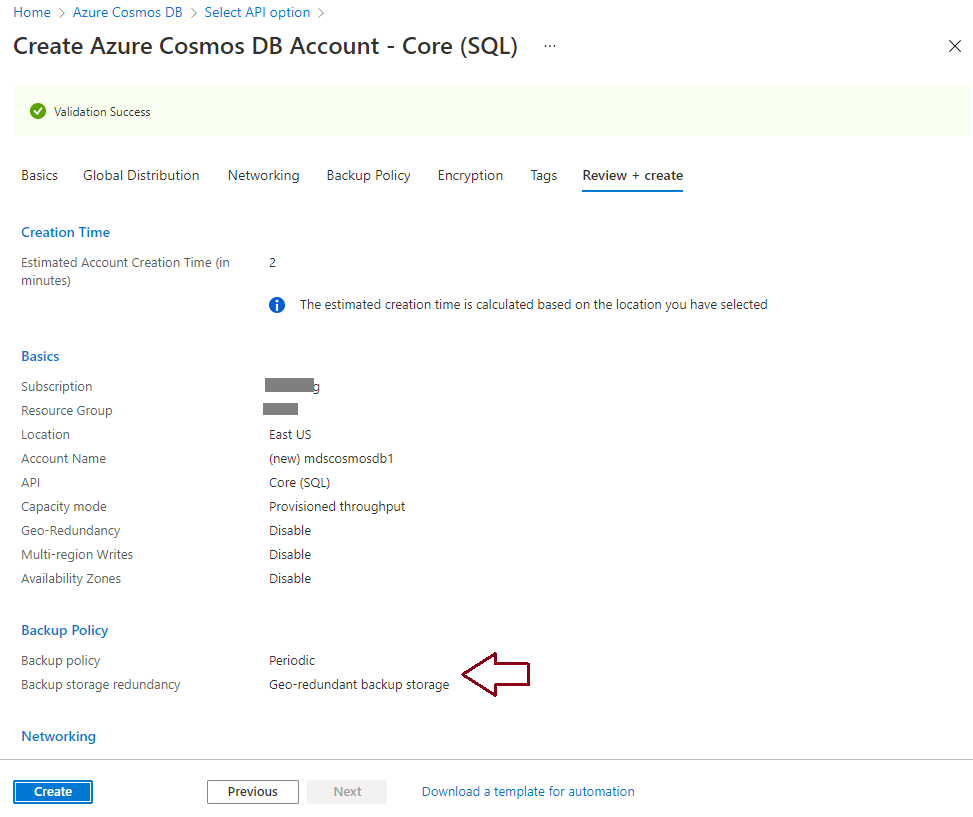Viewport: 973px width, 817px height.
Task: Click Download a template for automation
Action: pyautogui.click(x=528, y=792)
